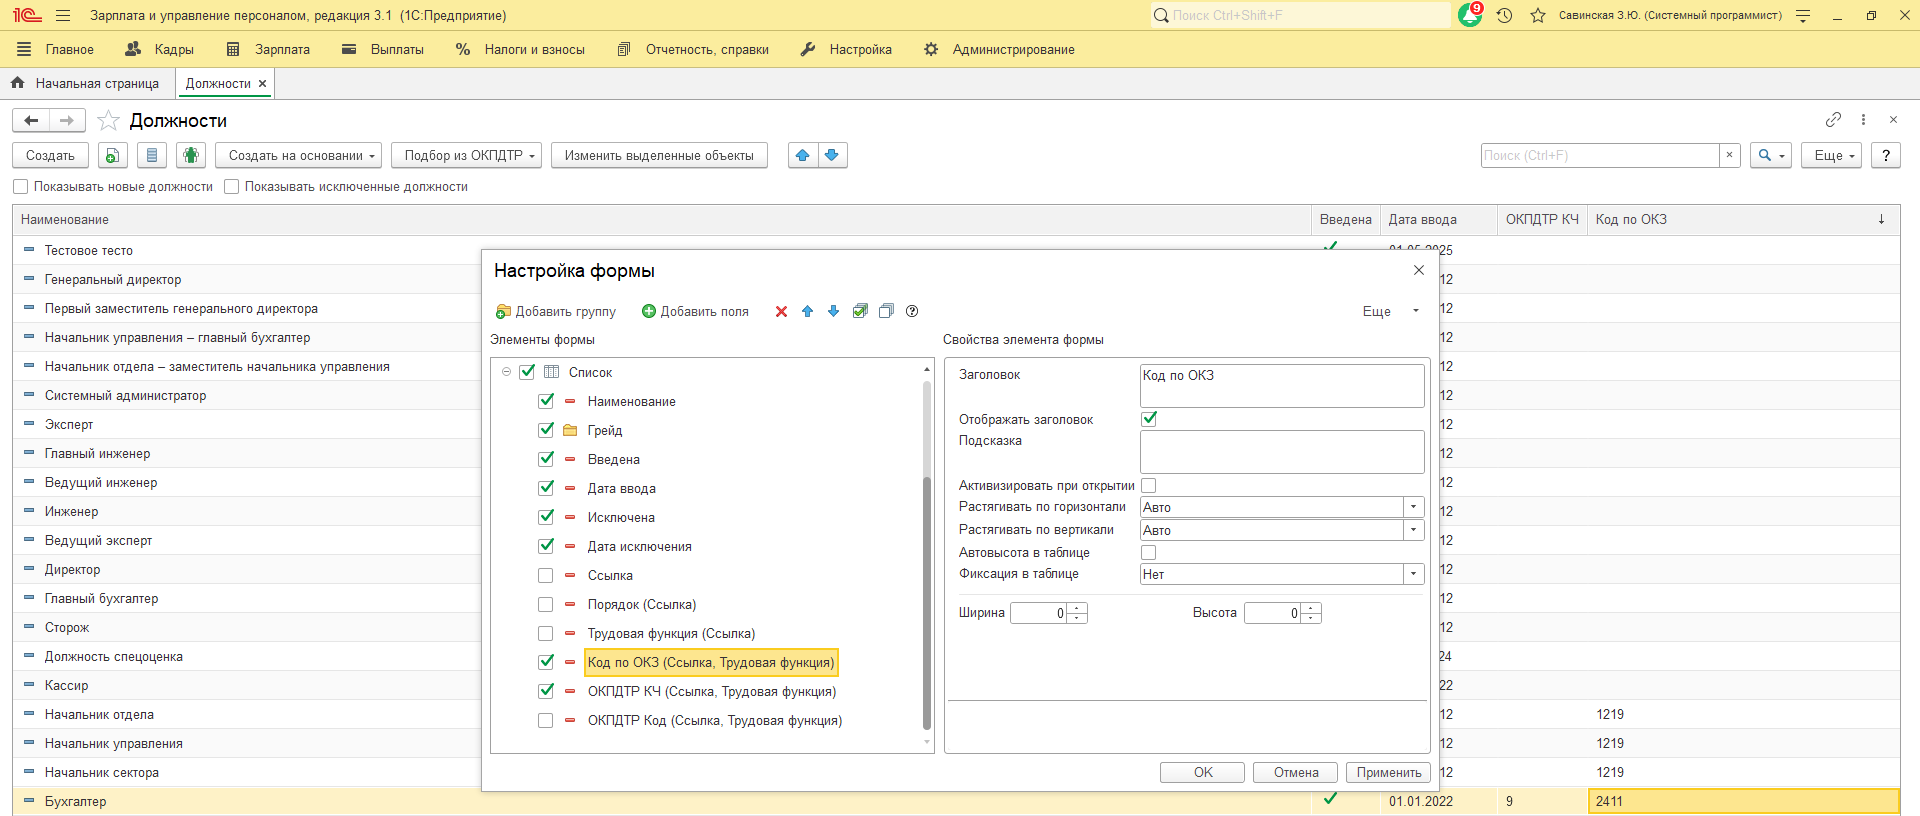Click the check all elements icon

pyautogui.click(x=860, y=312)
